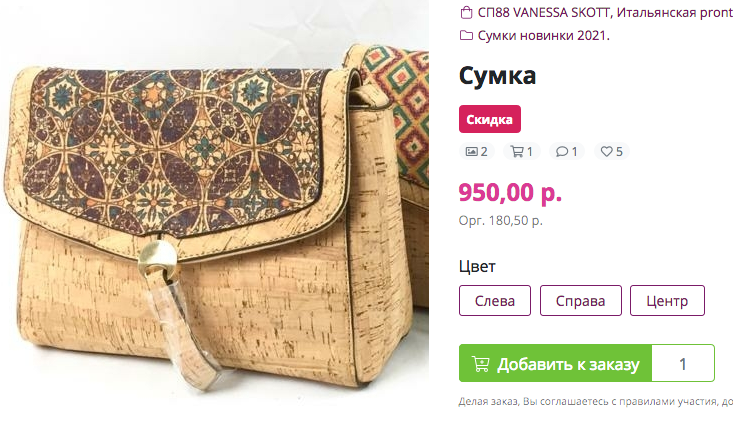Click the cart count icon showing 1
Image resolution: width=733 pixels, height=423 pixels.
[517, 151]
